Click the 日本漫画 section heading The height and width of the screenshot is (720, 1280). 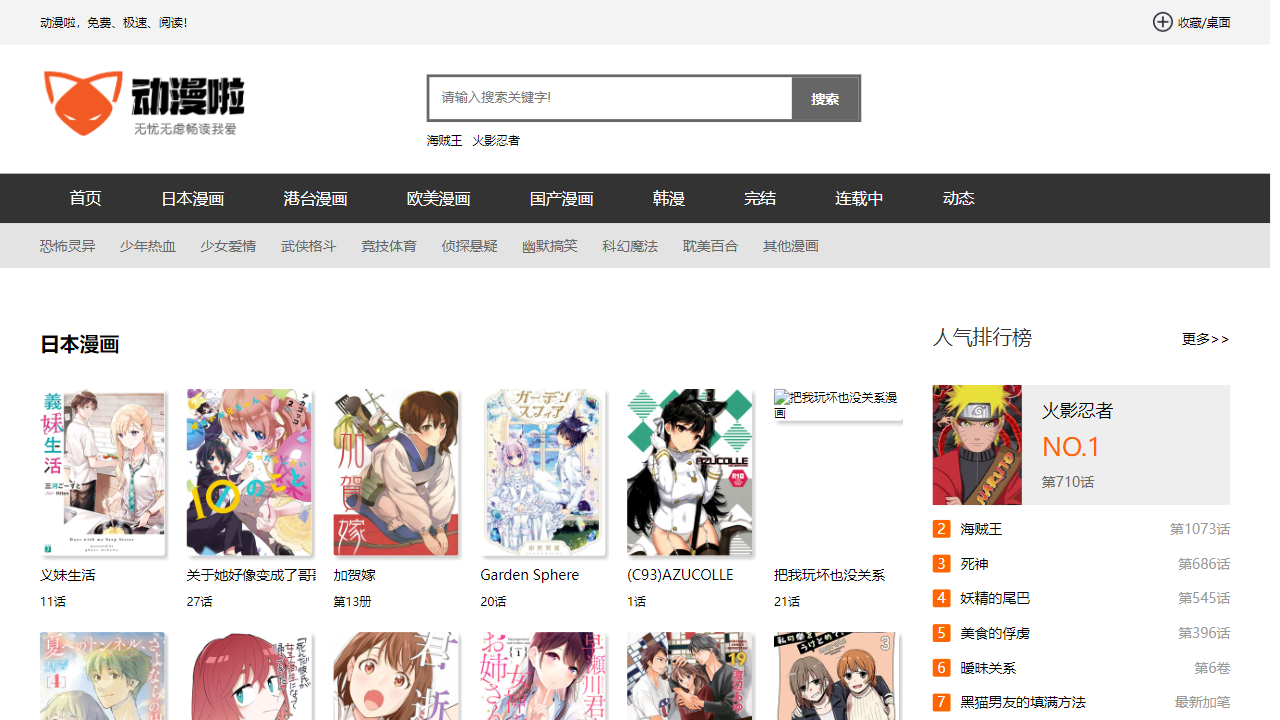[x=80, y=345]
